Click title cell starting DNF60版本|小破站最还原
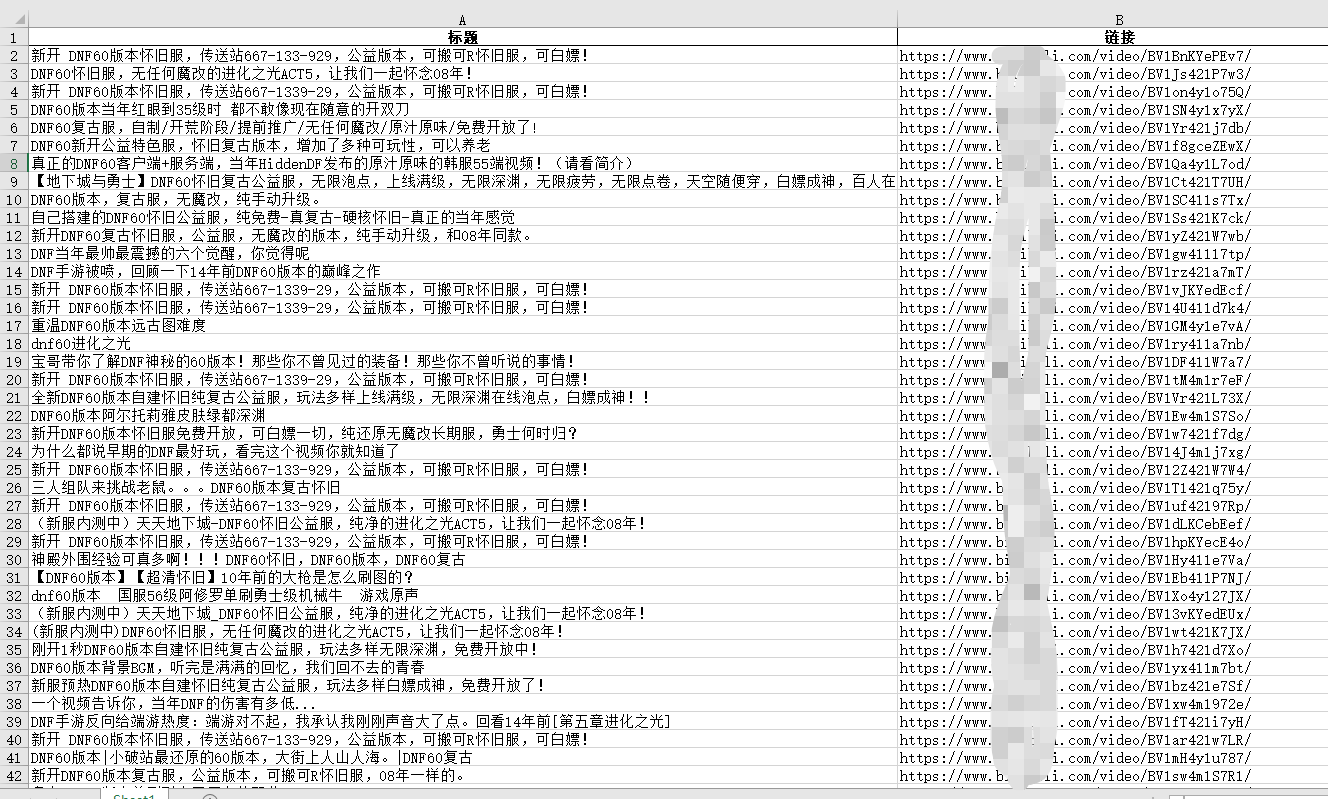Screen dimensions: 1328x799 coord(462,757)
